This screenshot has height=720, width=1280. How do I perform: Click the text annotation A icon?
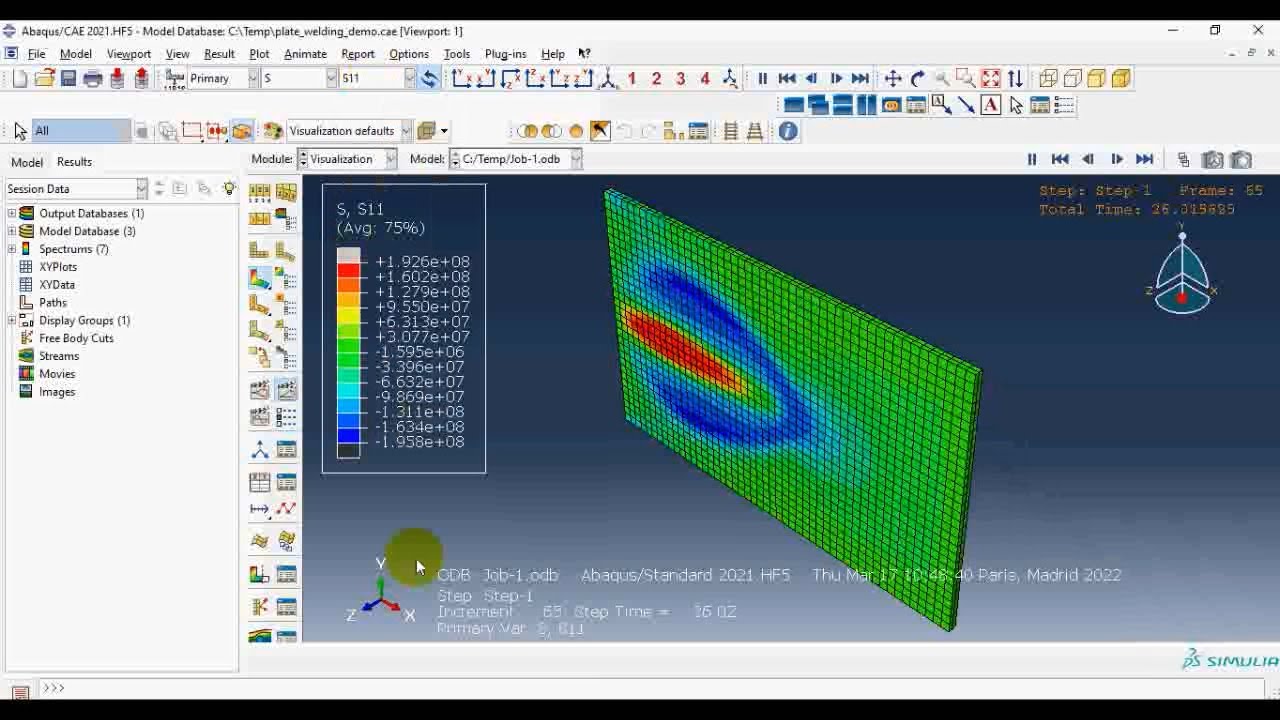point(991,105)
